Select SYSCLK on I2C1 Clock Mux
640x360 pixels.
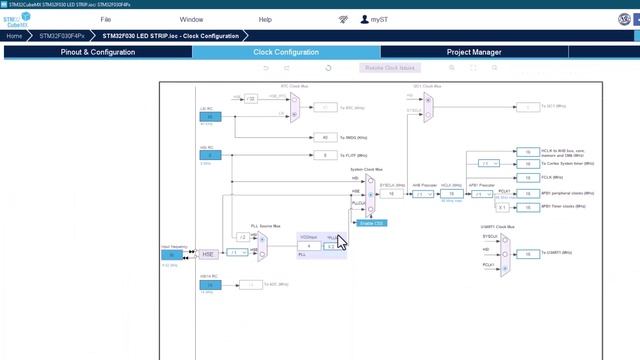pyautogui.click(x=428, y=115)
